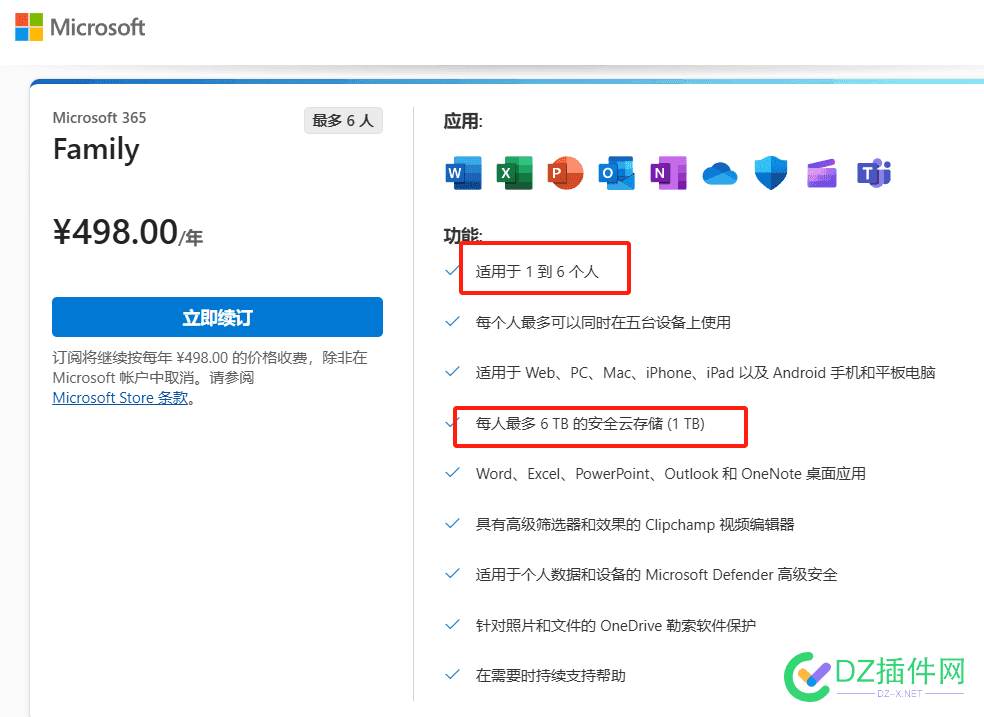Click the PowerPoint app icon
This screenshot has height=717, width=984.
565,173
